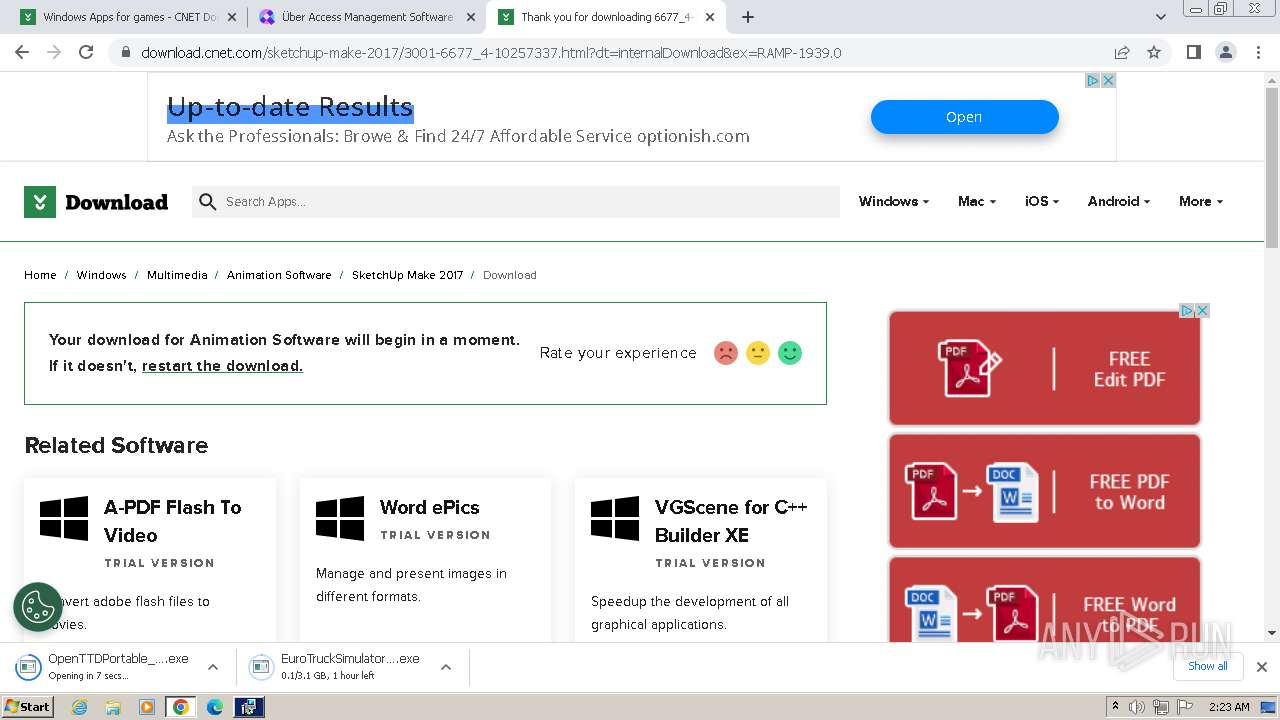Viewport: 1280px width, 720px height.
Task: Open Internet Explorer from the taskbar
Action: tap(80, 707)
